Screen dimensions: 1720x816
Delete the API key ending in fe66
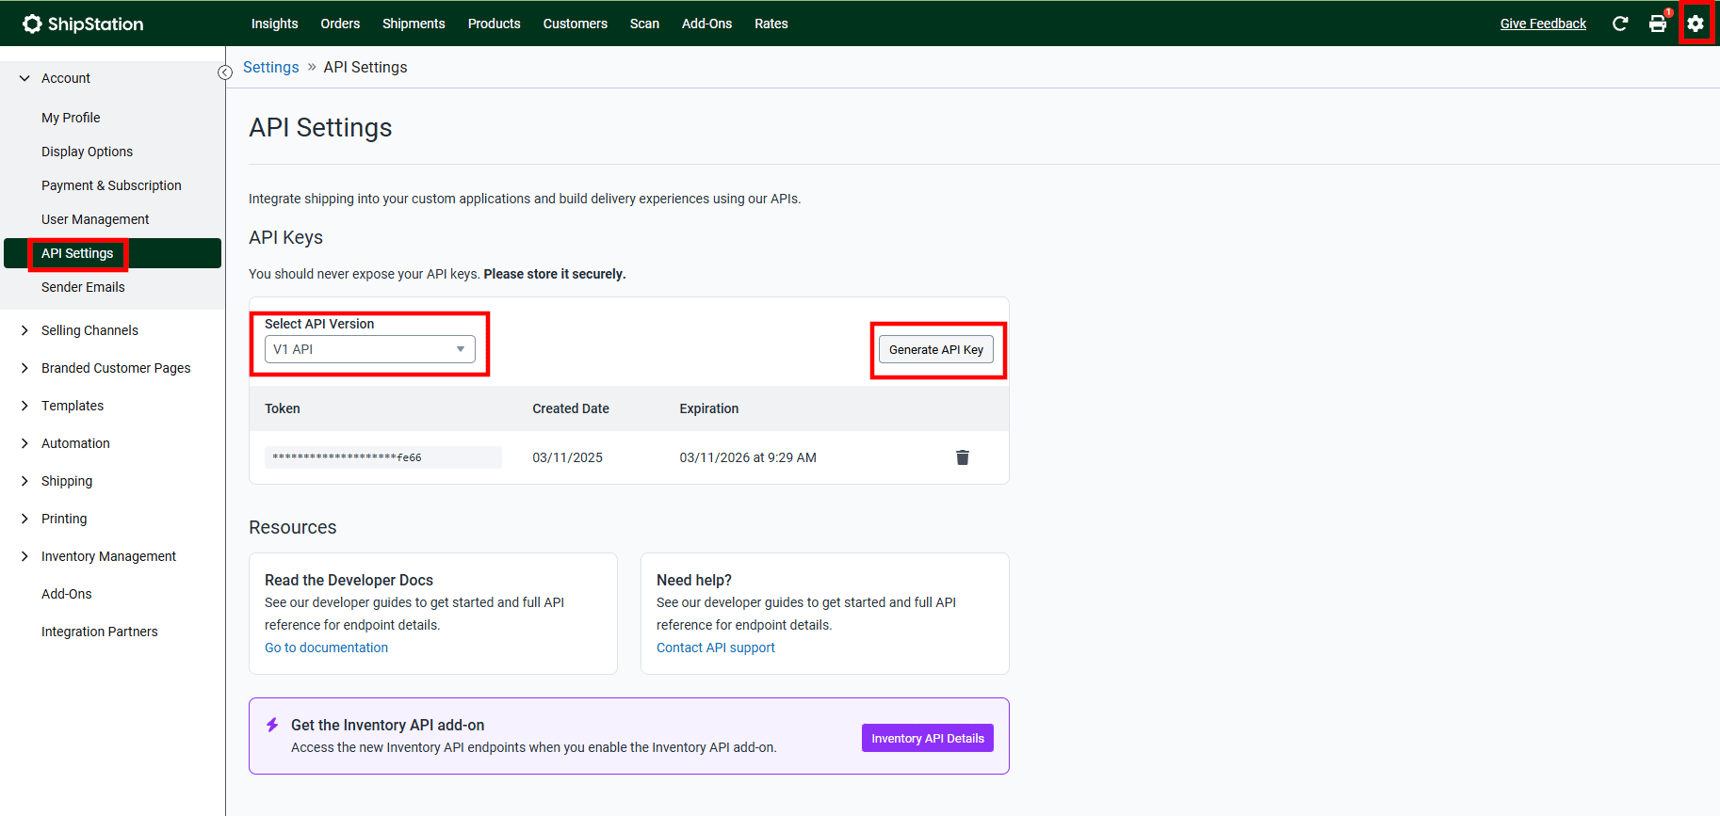tap(962, 457)
